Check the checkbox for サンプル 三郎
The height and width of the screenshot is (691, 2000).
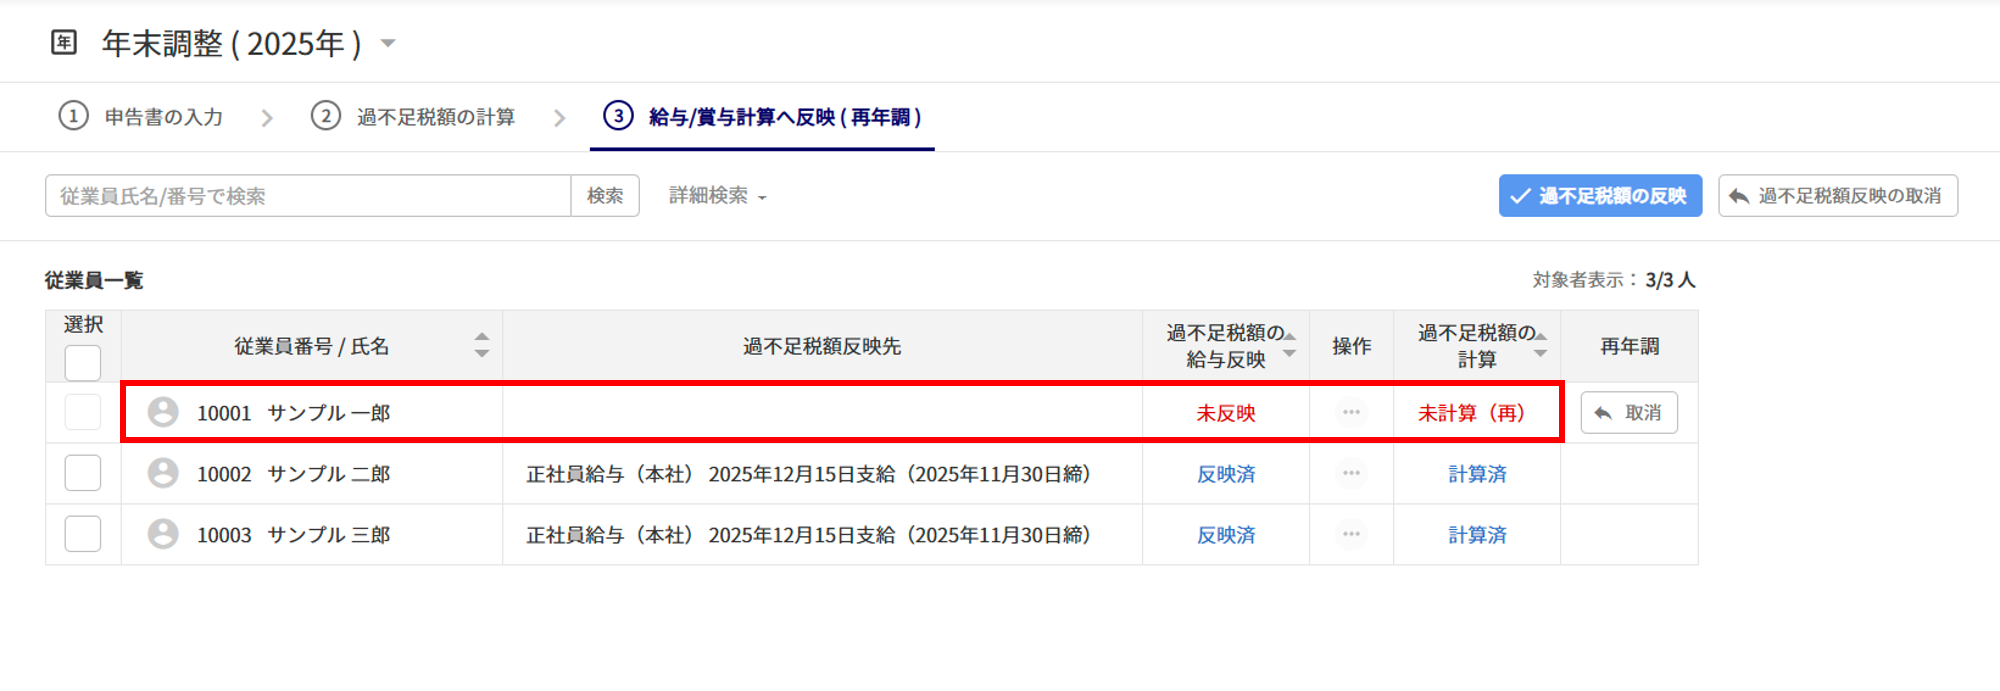click(83, 534)
